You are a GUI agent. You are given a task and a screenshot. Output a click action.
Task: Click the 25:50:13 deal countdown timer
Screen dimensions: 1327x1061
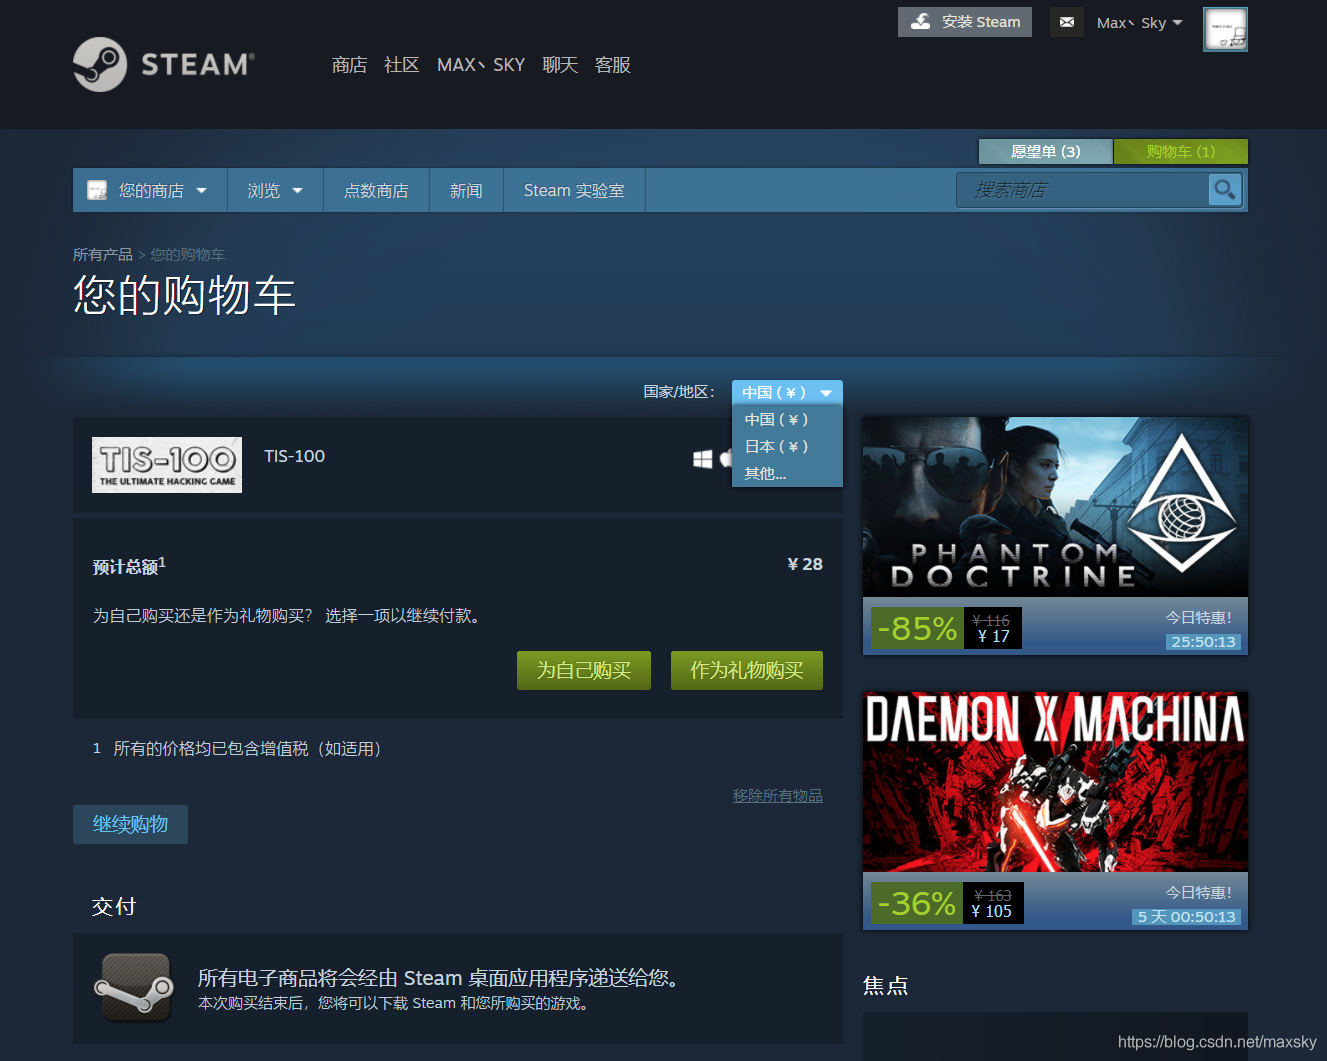point(1203,642)
